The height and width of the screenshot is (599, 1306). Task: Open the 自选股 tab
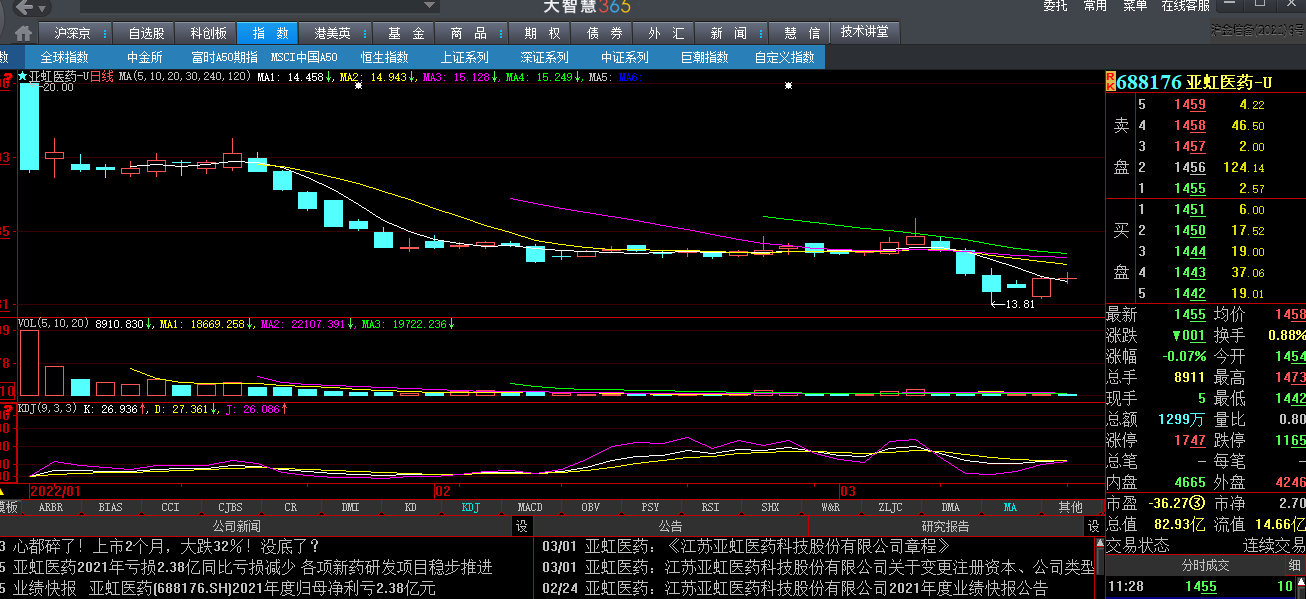click(x=146, y=33)
